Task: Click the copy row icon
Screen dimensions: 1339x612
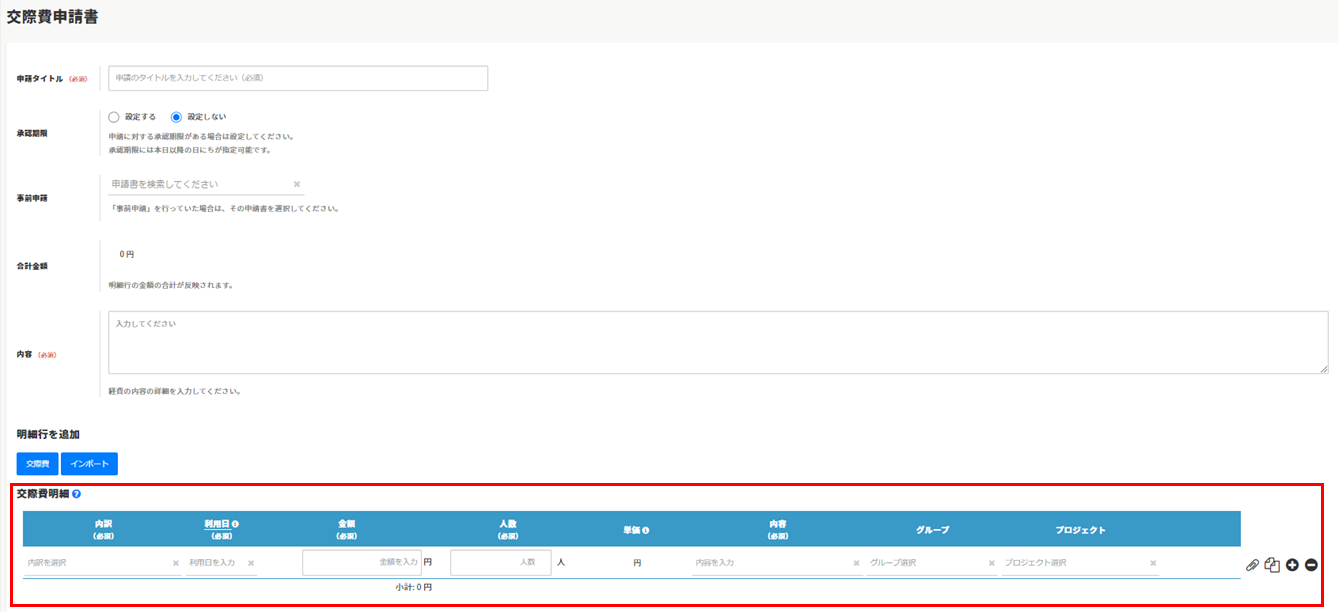Action: (1272, 565)
